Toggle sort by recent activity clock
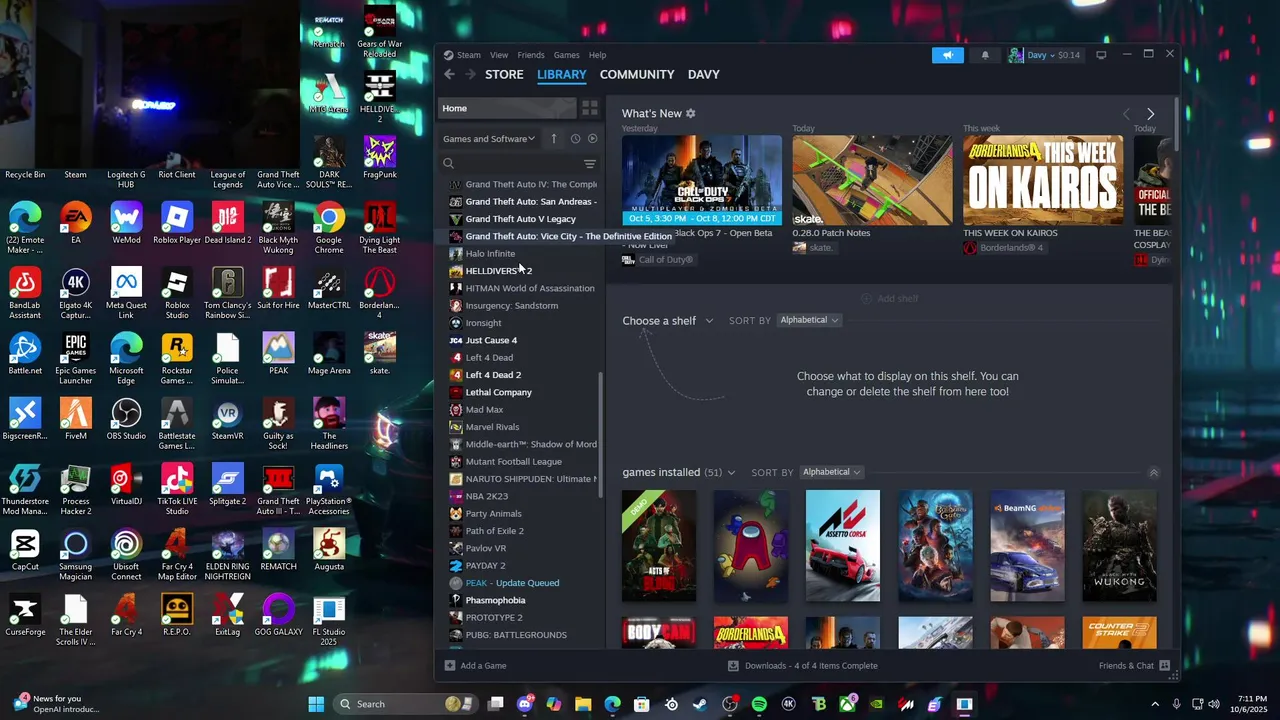Viewport: 1280px width, 720px height. (x=575, y=139)
